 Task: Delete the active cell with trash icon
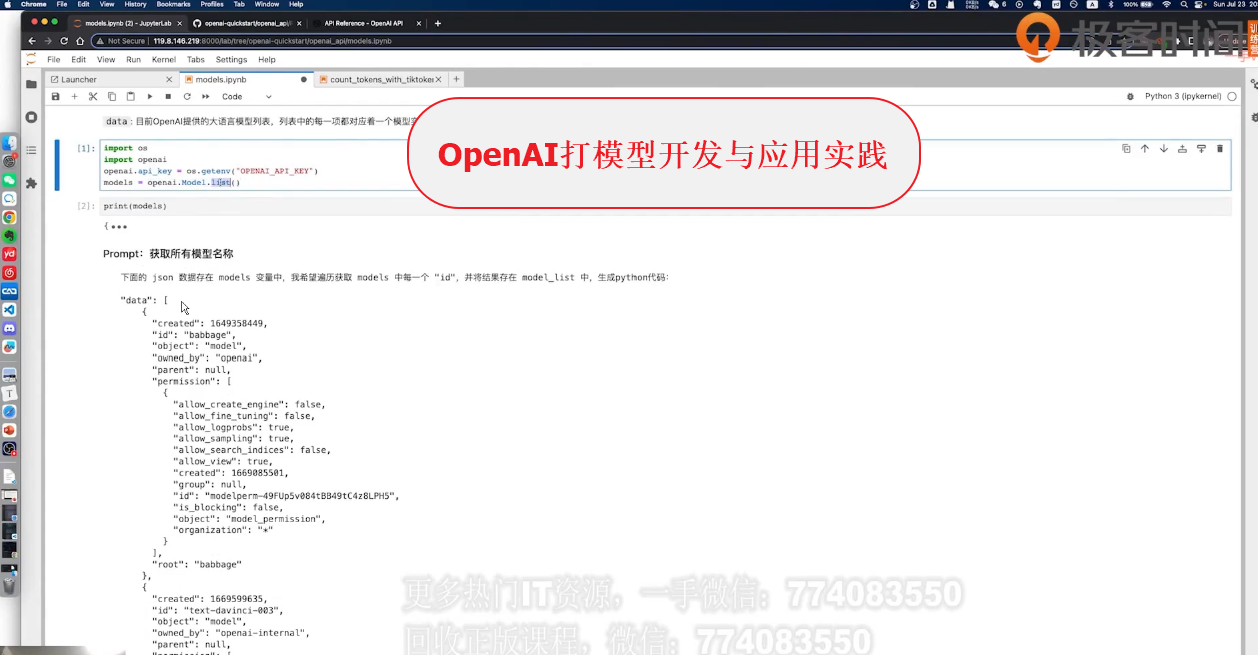[x=1220, y=148]
